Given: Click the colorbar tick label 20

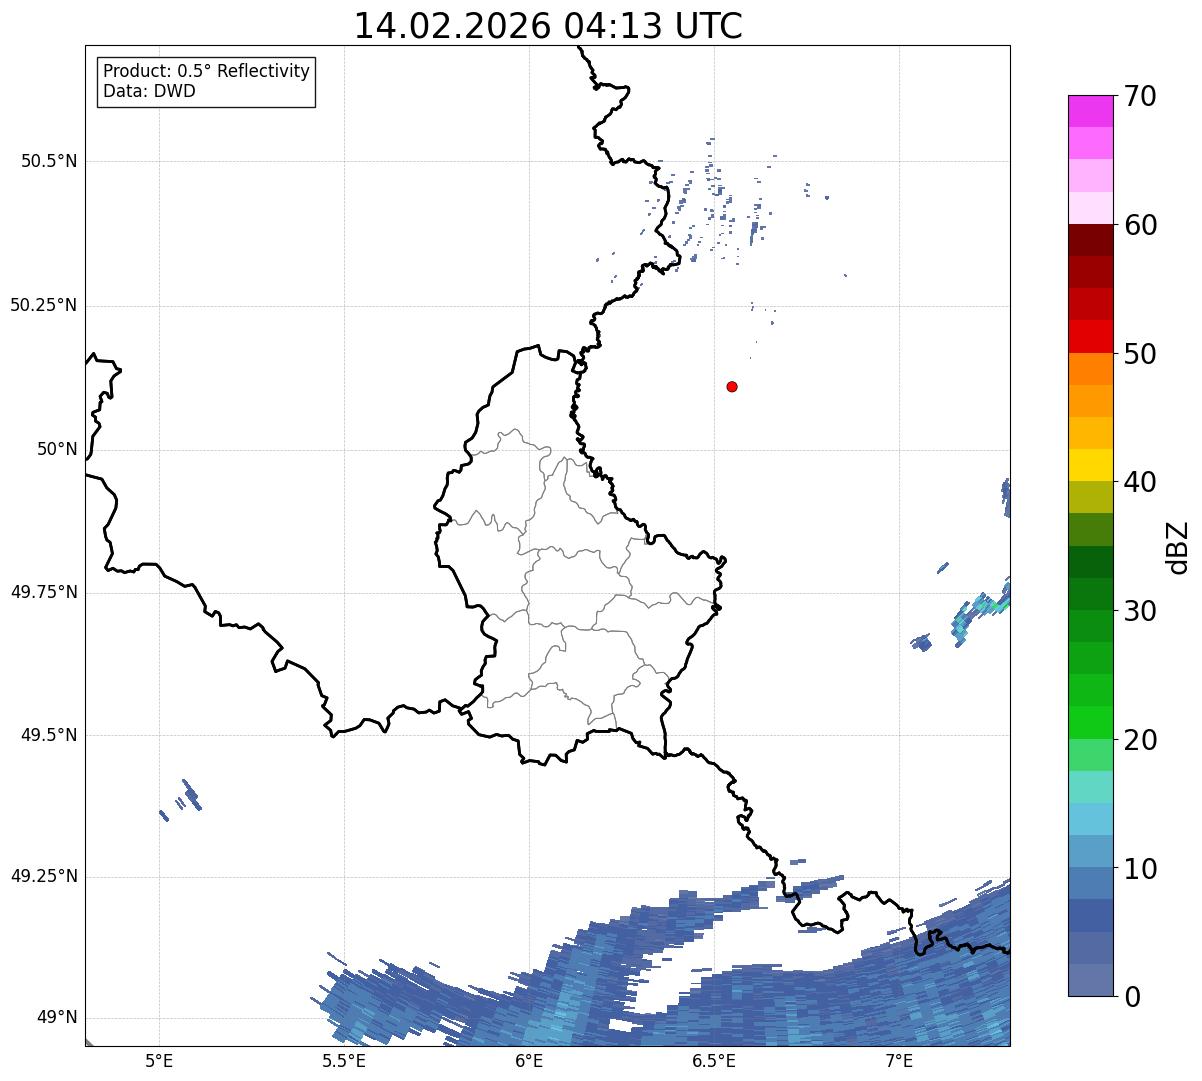Looking at the screenshot, I should click(x=1140, y=740).
